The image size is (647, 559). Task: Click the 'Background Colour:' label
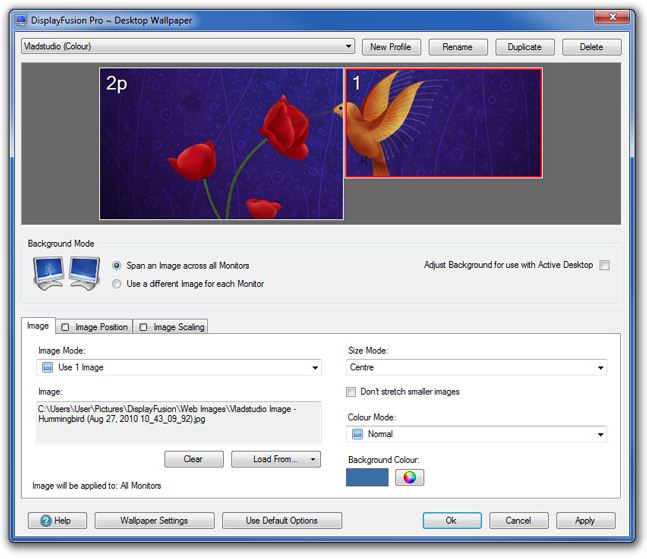pos(384,460)
